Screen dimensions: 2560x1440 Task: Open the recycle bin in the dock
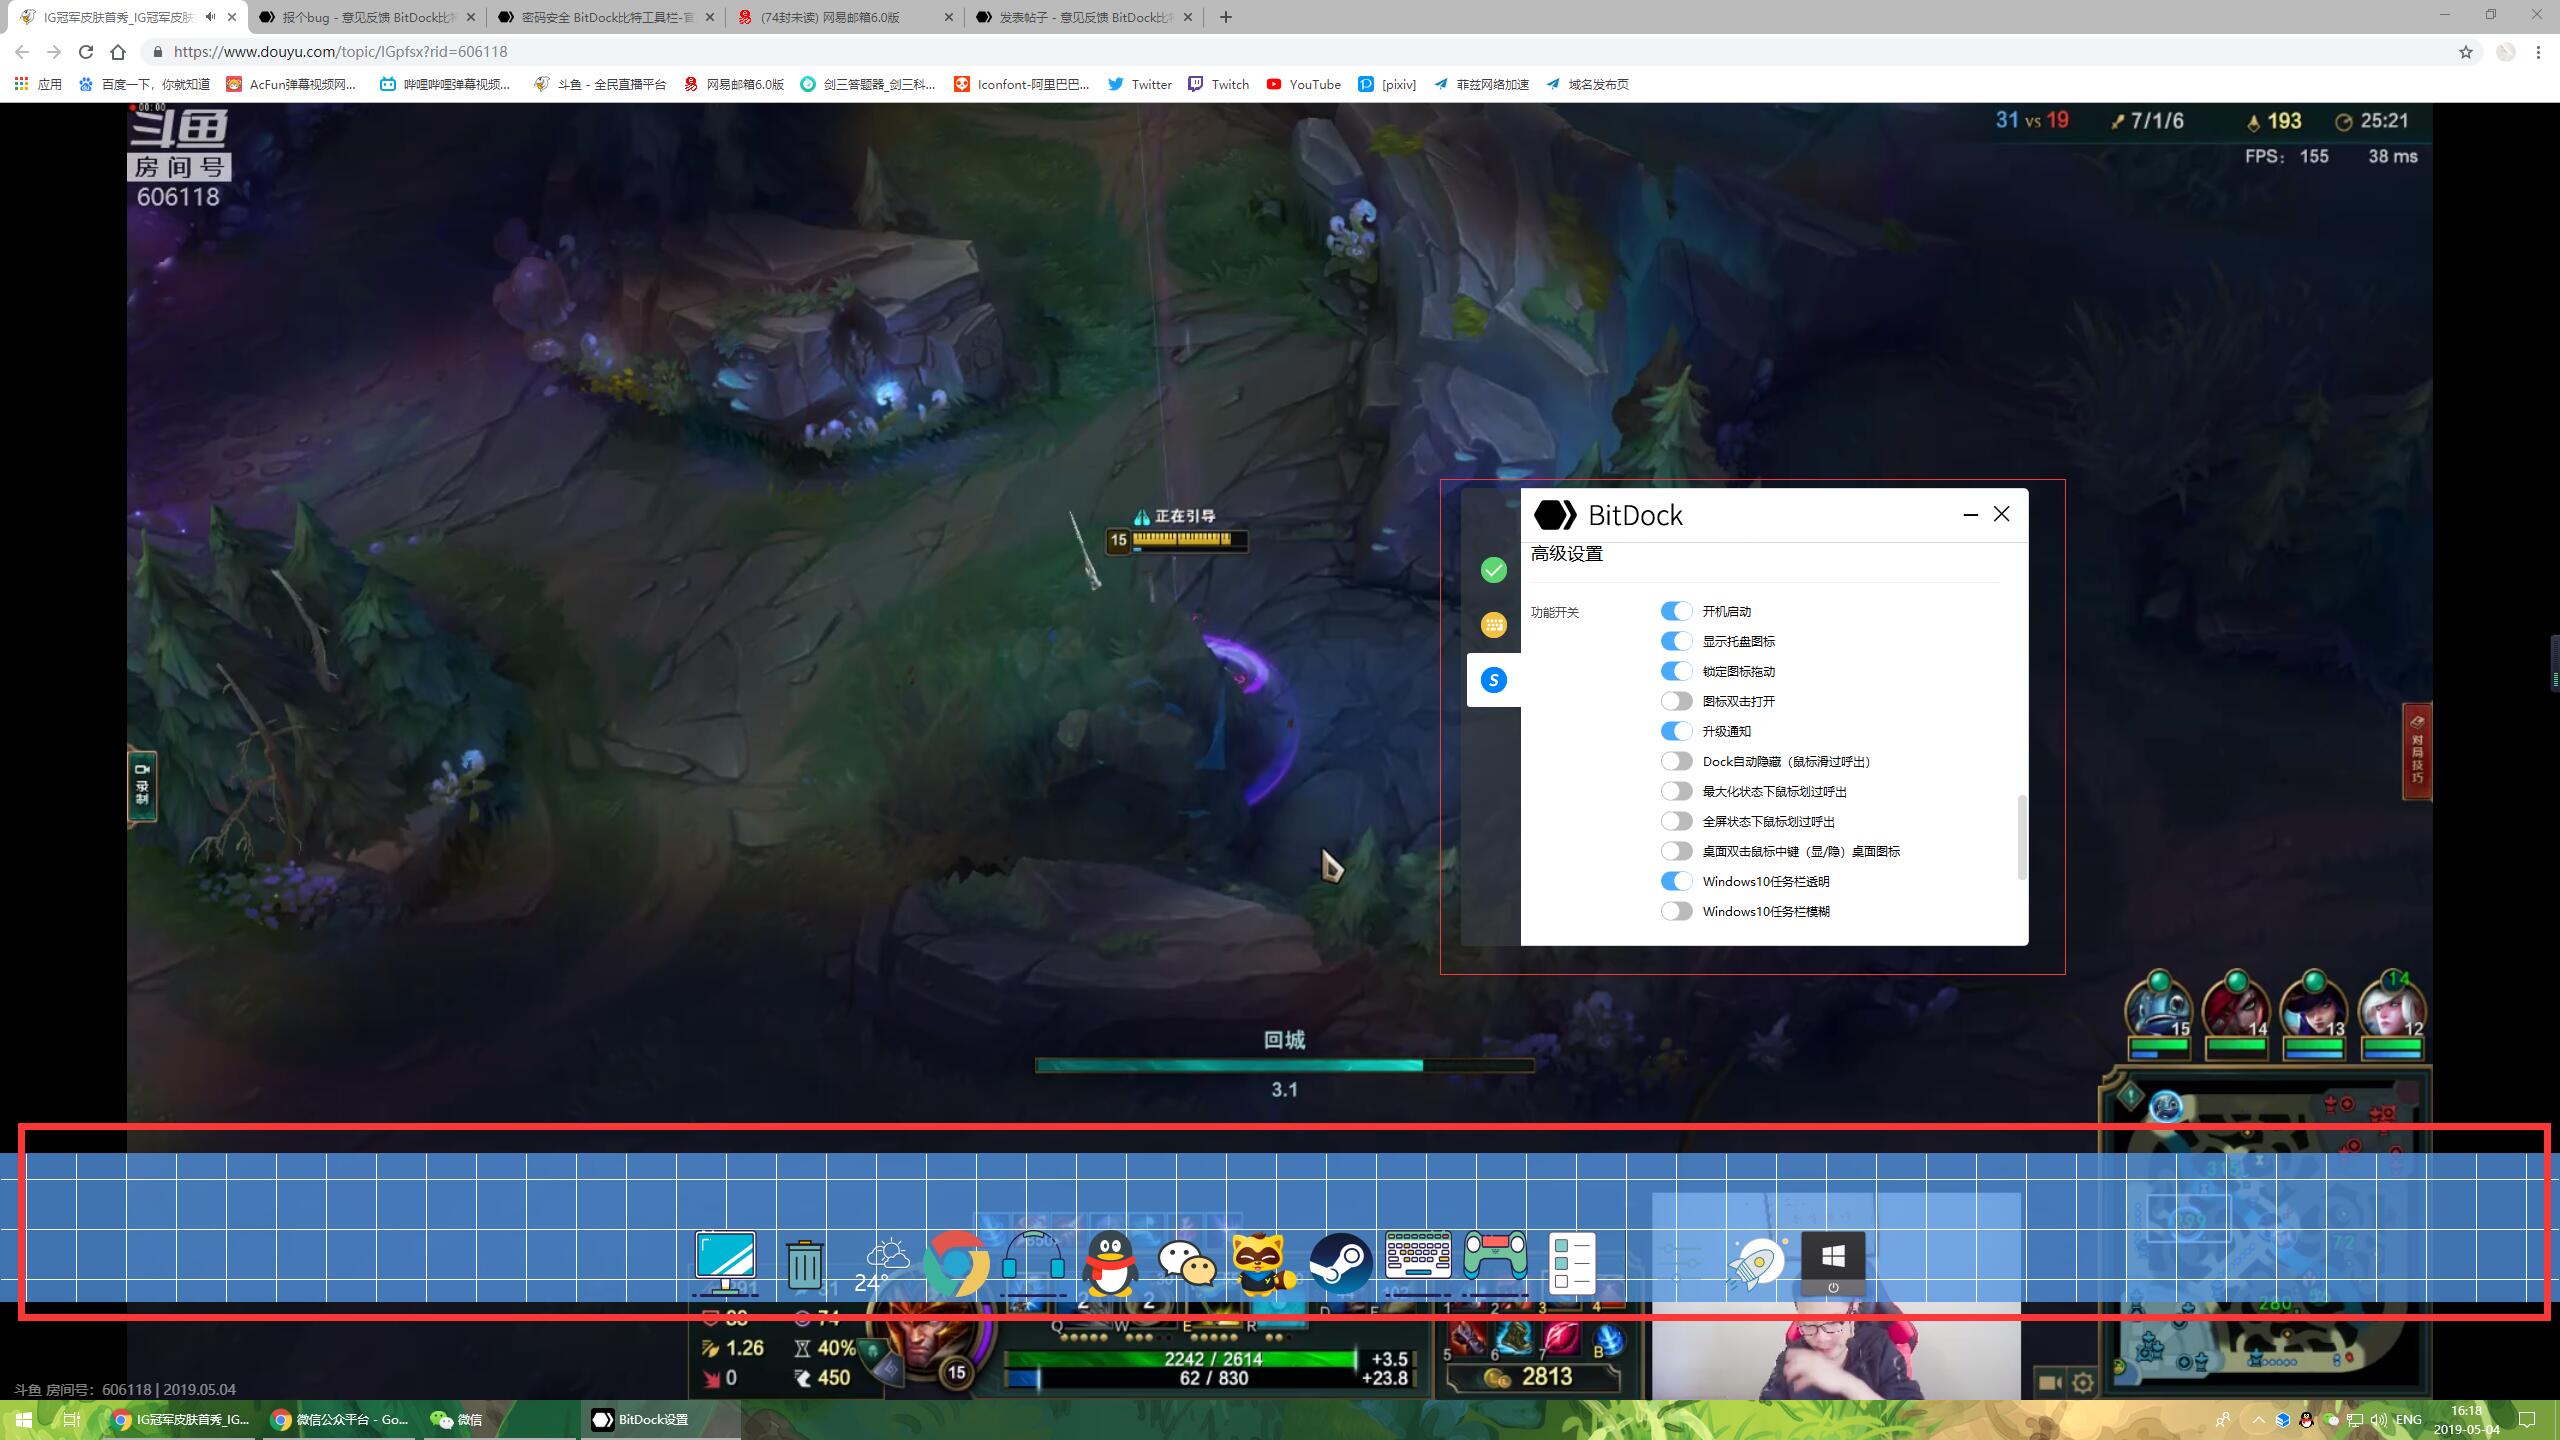805,1264
